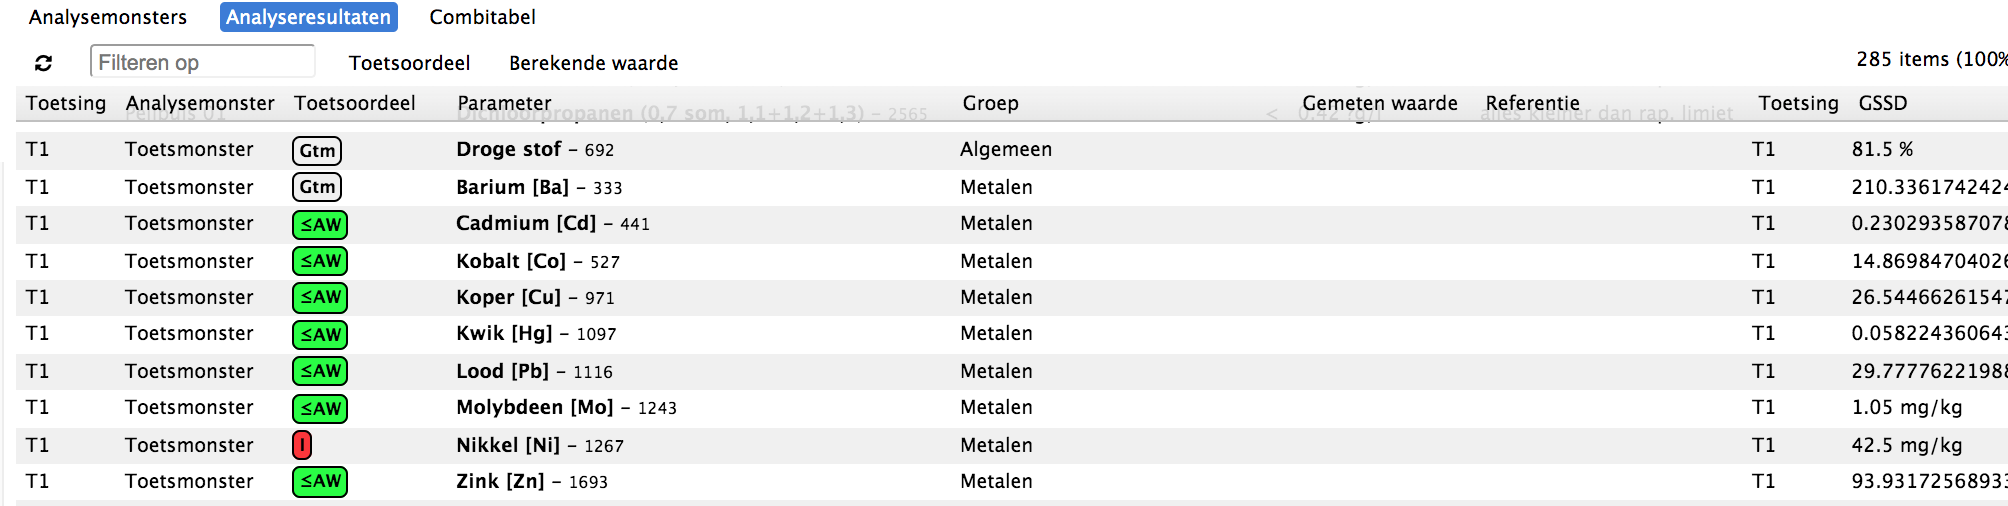Sort by the Groep column header
Screen dimensions: 2008x506
pos(991,103)
